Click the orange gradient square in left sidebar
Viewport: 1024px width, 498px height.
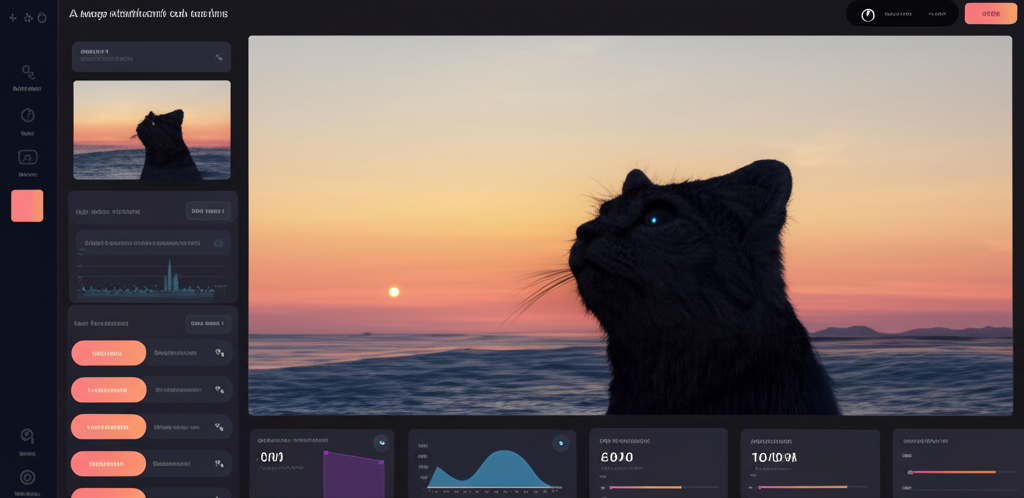[x=27, y=206]
